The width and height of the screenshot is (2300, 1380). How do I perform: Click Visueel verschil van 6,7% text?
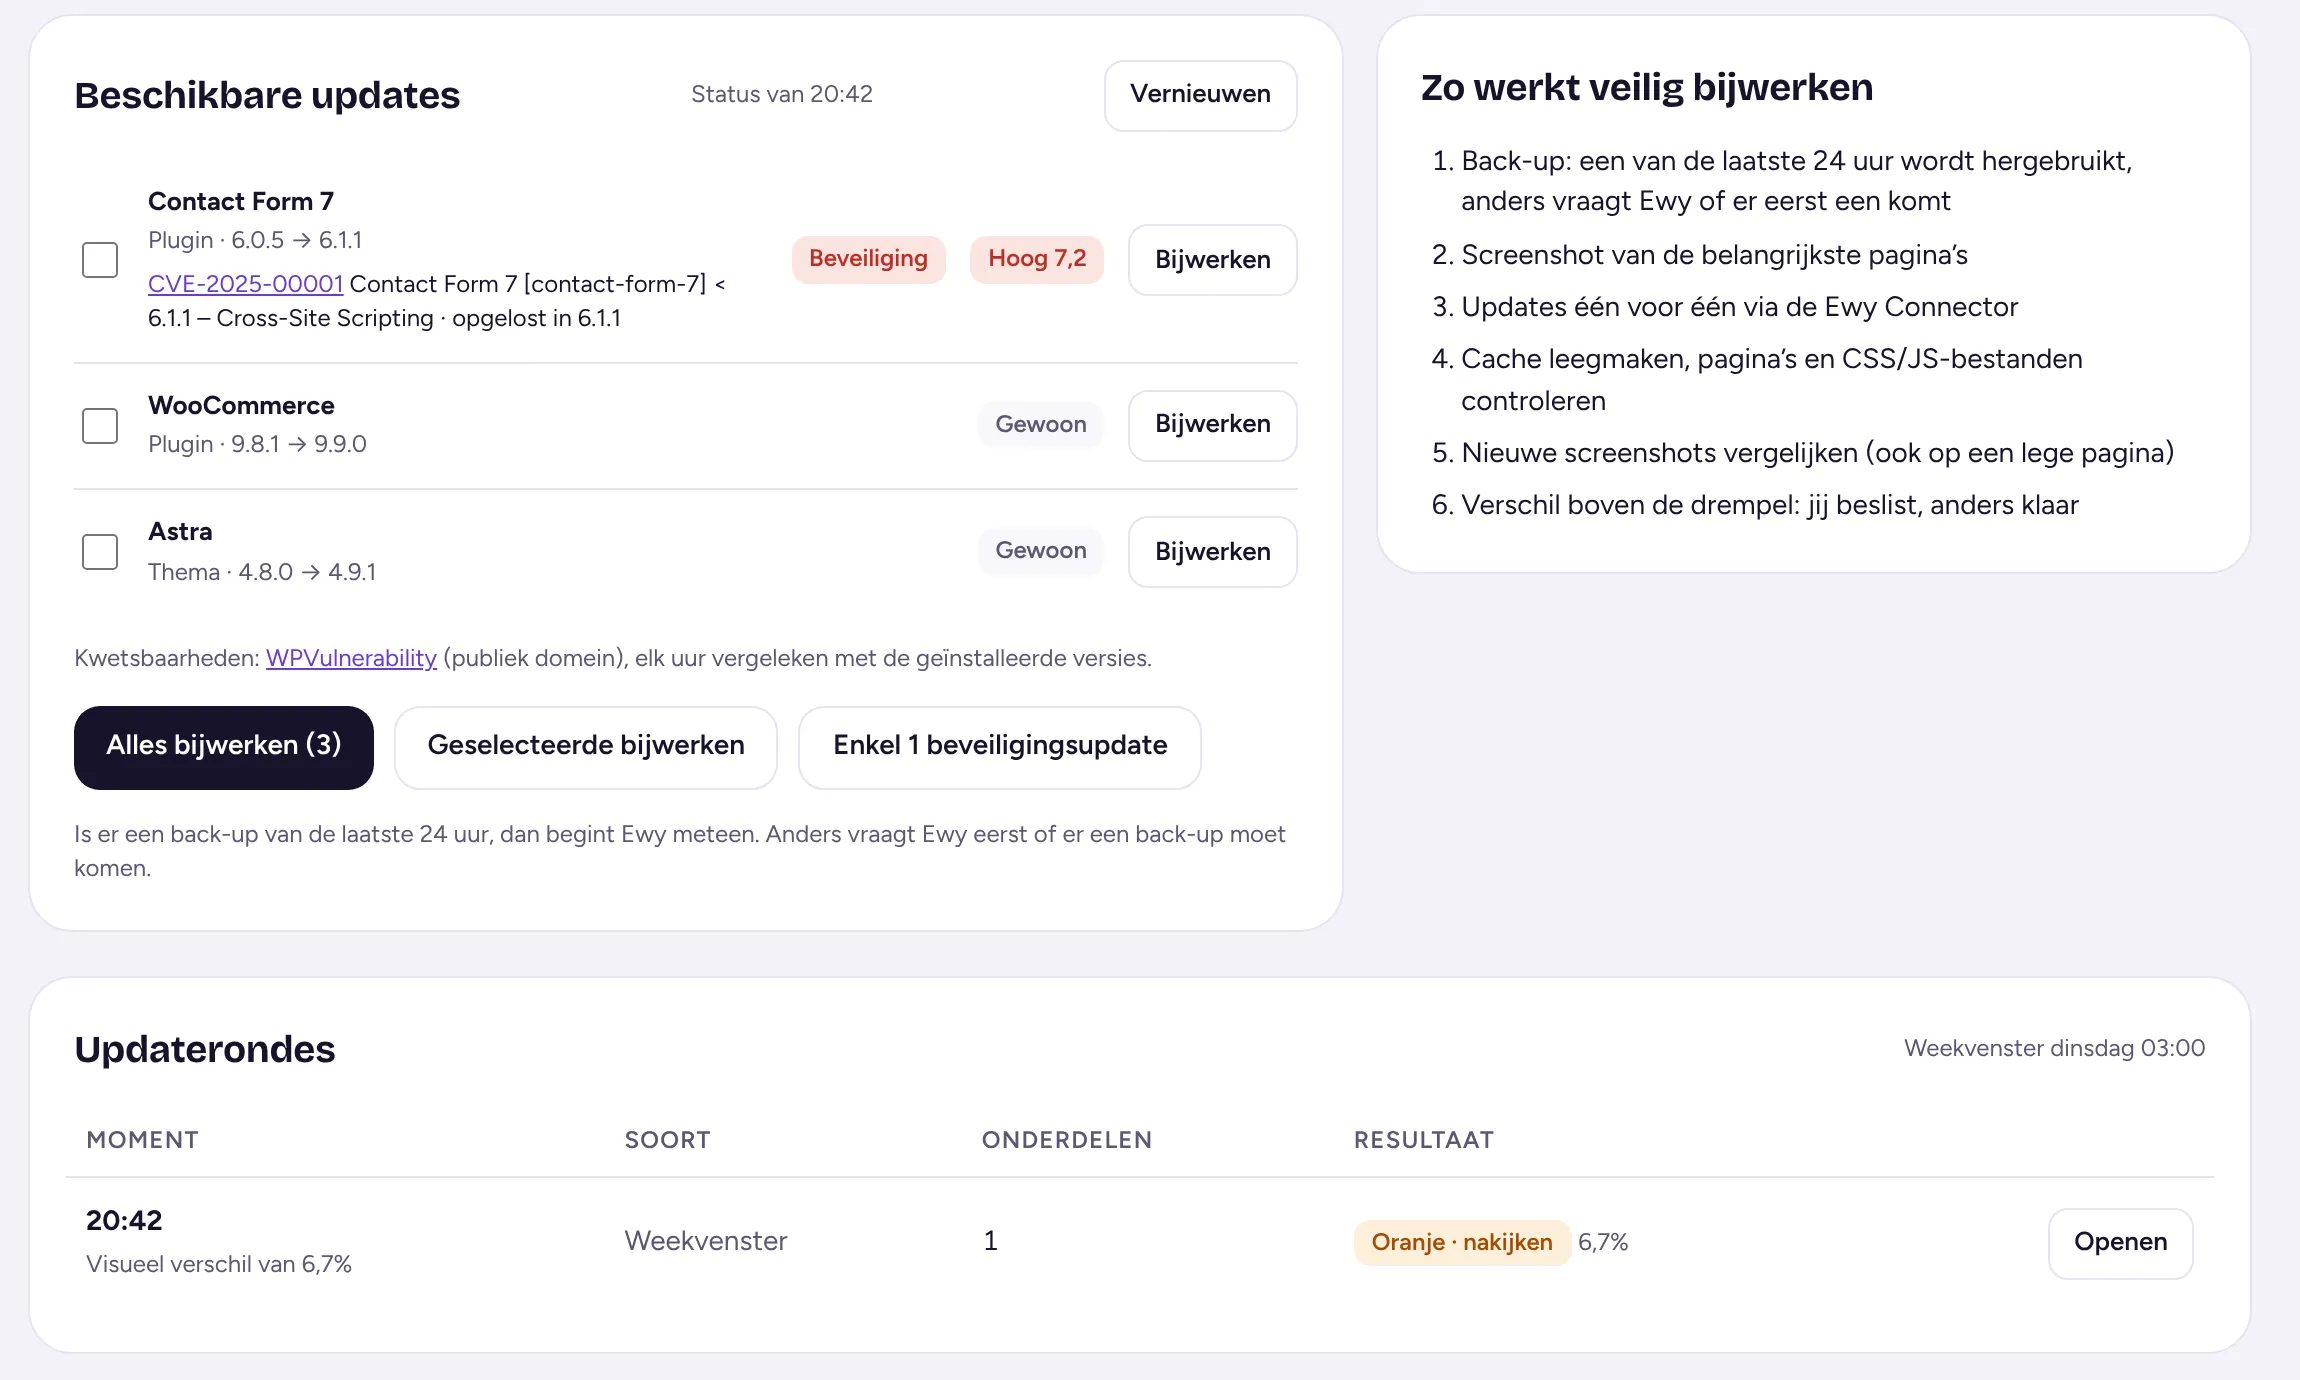pos(218,1264)
